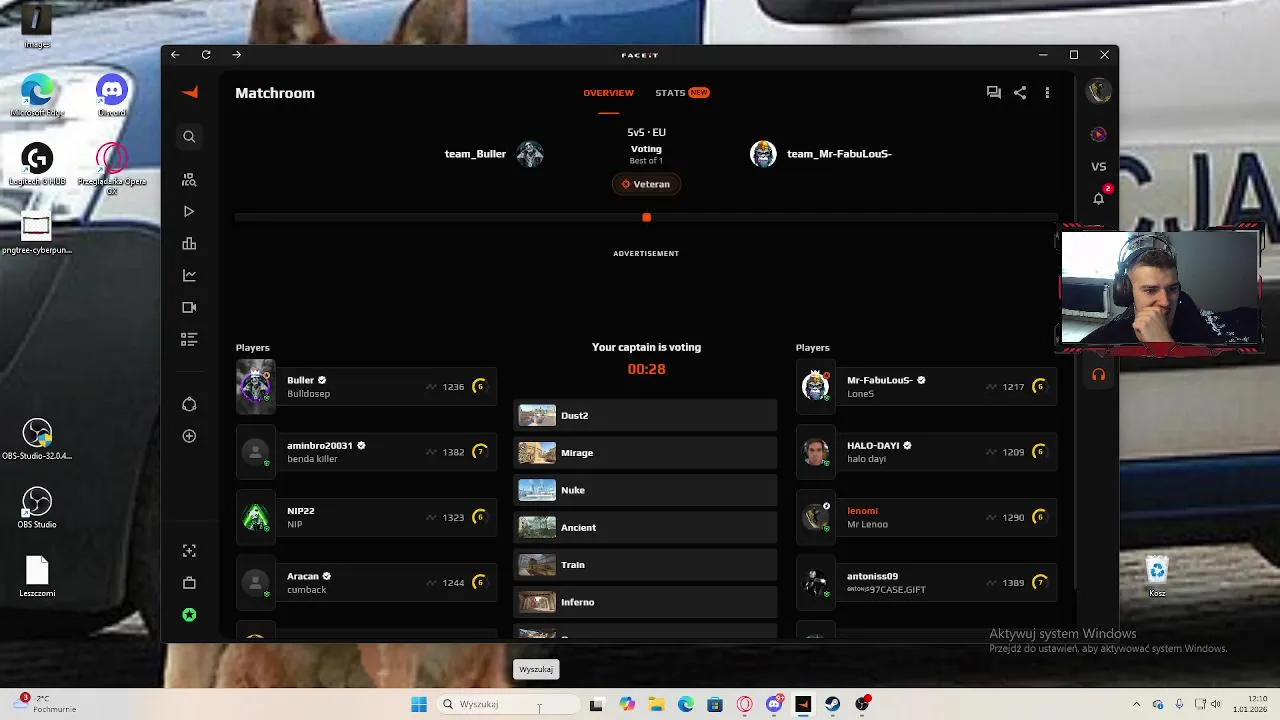Open the FACEIT search in sidebar
This screenshot has height=720, width=1280.
click(x=189, y=136)
